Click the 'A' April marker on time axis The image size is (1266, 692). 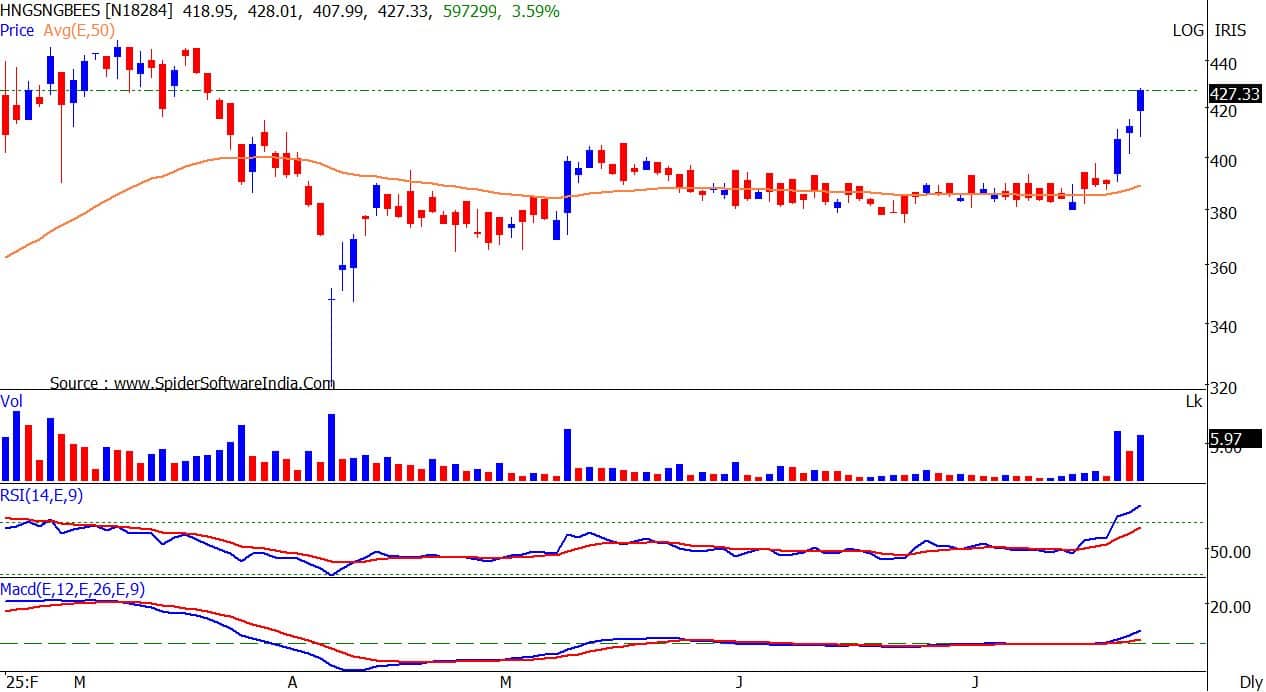[293, 682]
